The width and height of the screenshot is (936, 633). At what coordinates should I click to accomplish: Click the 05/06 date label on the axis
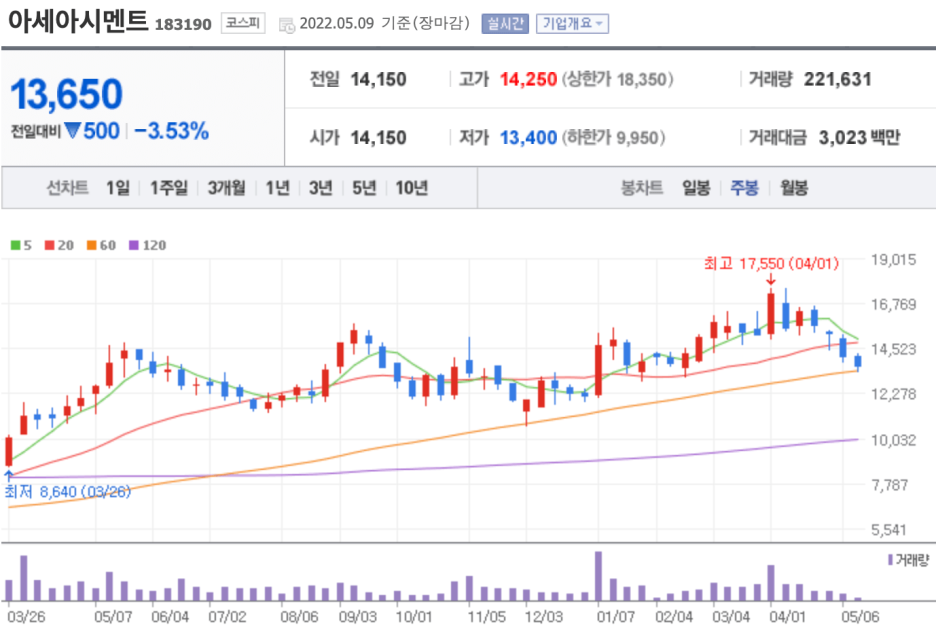click(860, 616)
